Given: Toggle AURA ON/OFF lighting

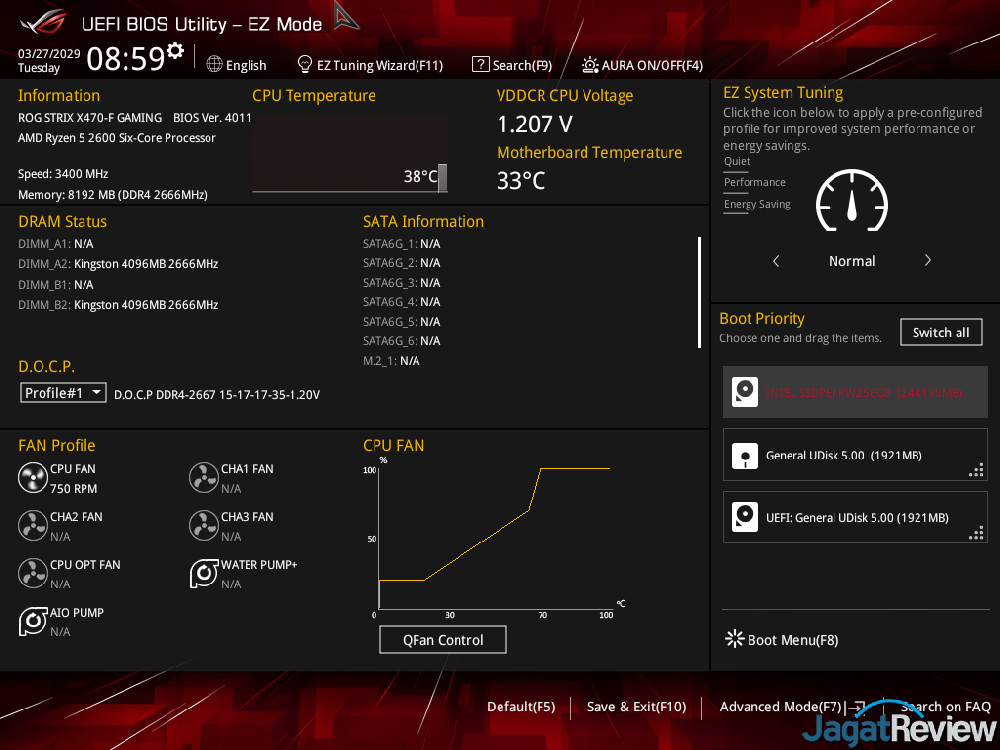Looking at the screenshot, I should 642,65.
